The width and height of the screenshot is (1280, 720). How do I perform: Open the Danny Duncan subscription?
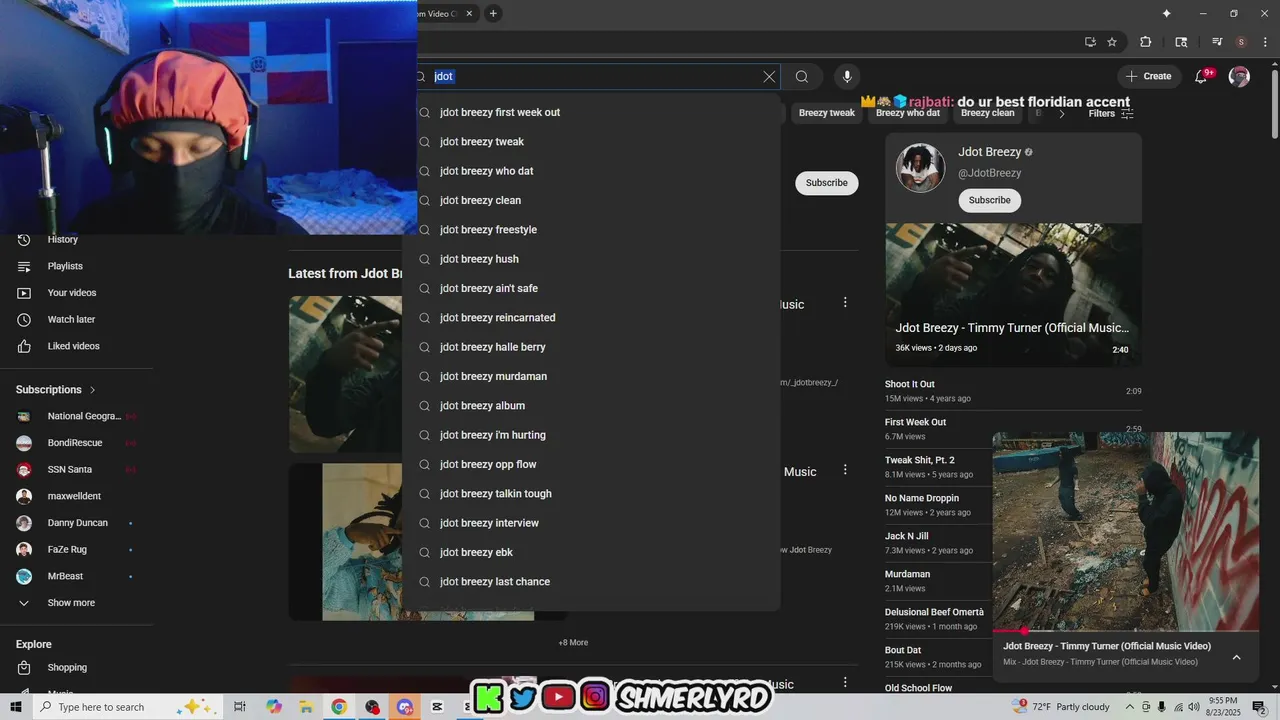pyautogui.click(x=77, y=523)
